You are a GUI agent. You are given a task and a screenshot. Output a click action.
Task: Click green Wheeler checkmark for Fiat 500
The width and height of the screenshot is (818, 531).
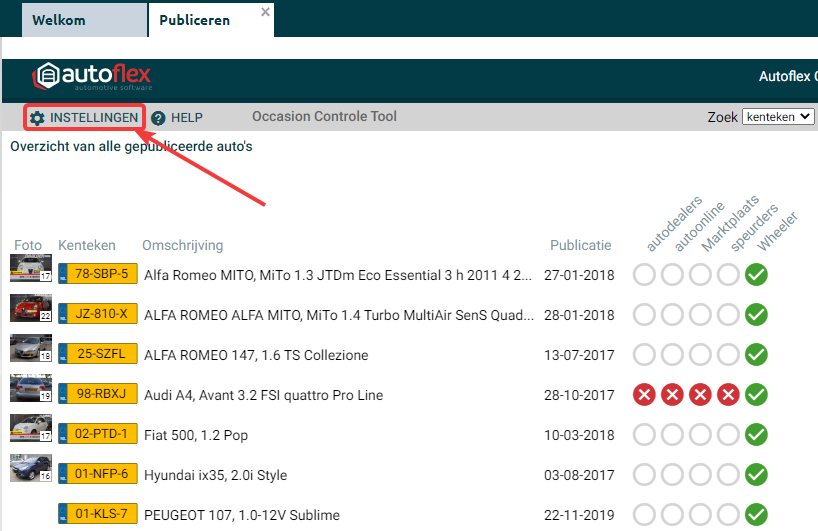tap(757, 435)
